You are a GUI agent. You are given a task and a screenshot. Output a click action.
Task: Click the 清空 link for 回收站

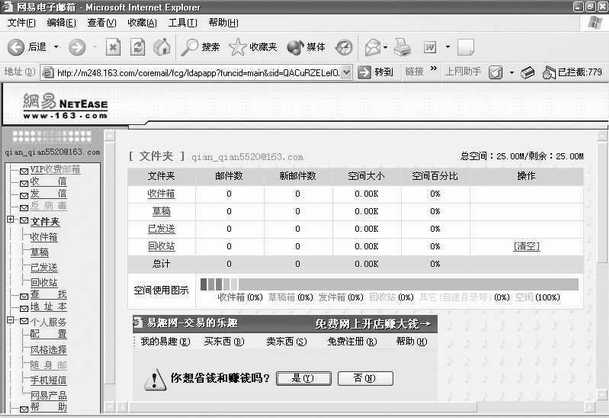click(526, 246)
